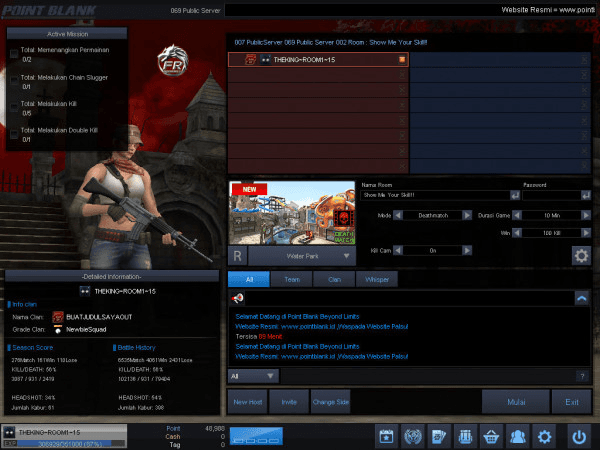Collapse the chat panel with up arrow
The width and height of the screenshot is (600, 450).
coord(581,298)
